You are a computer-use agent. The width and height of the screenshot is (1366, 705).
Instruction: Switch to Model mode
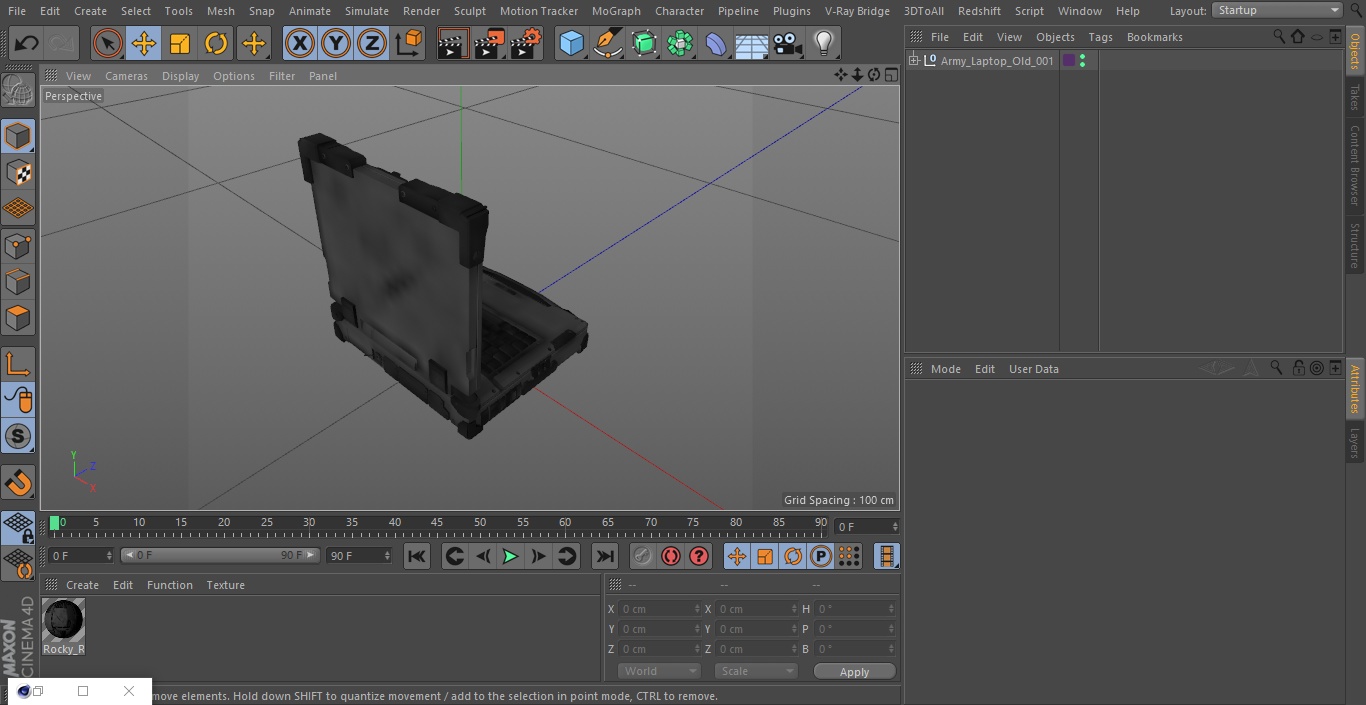18,136
